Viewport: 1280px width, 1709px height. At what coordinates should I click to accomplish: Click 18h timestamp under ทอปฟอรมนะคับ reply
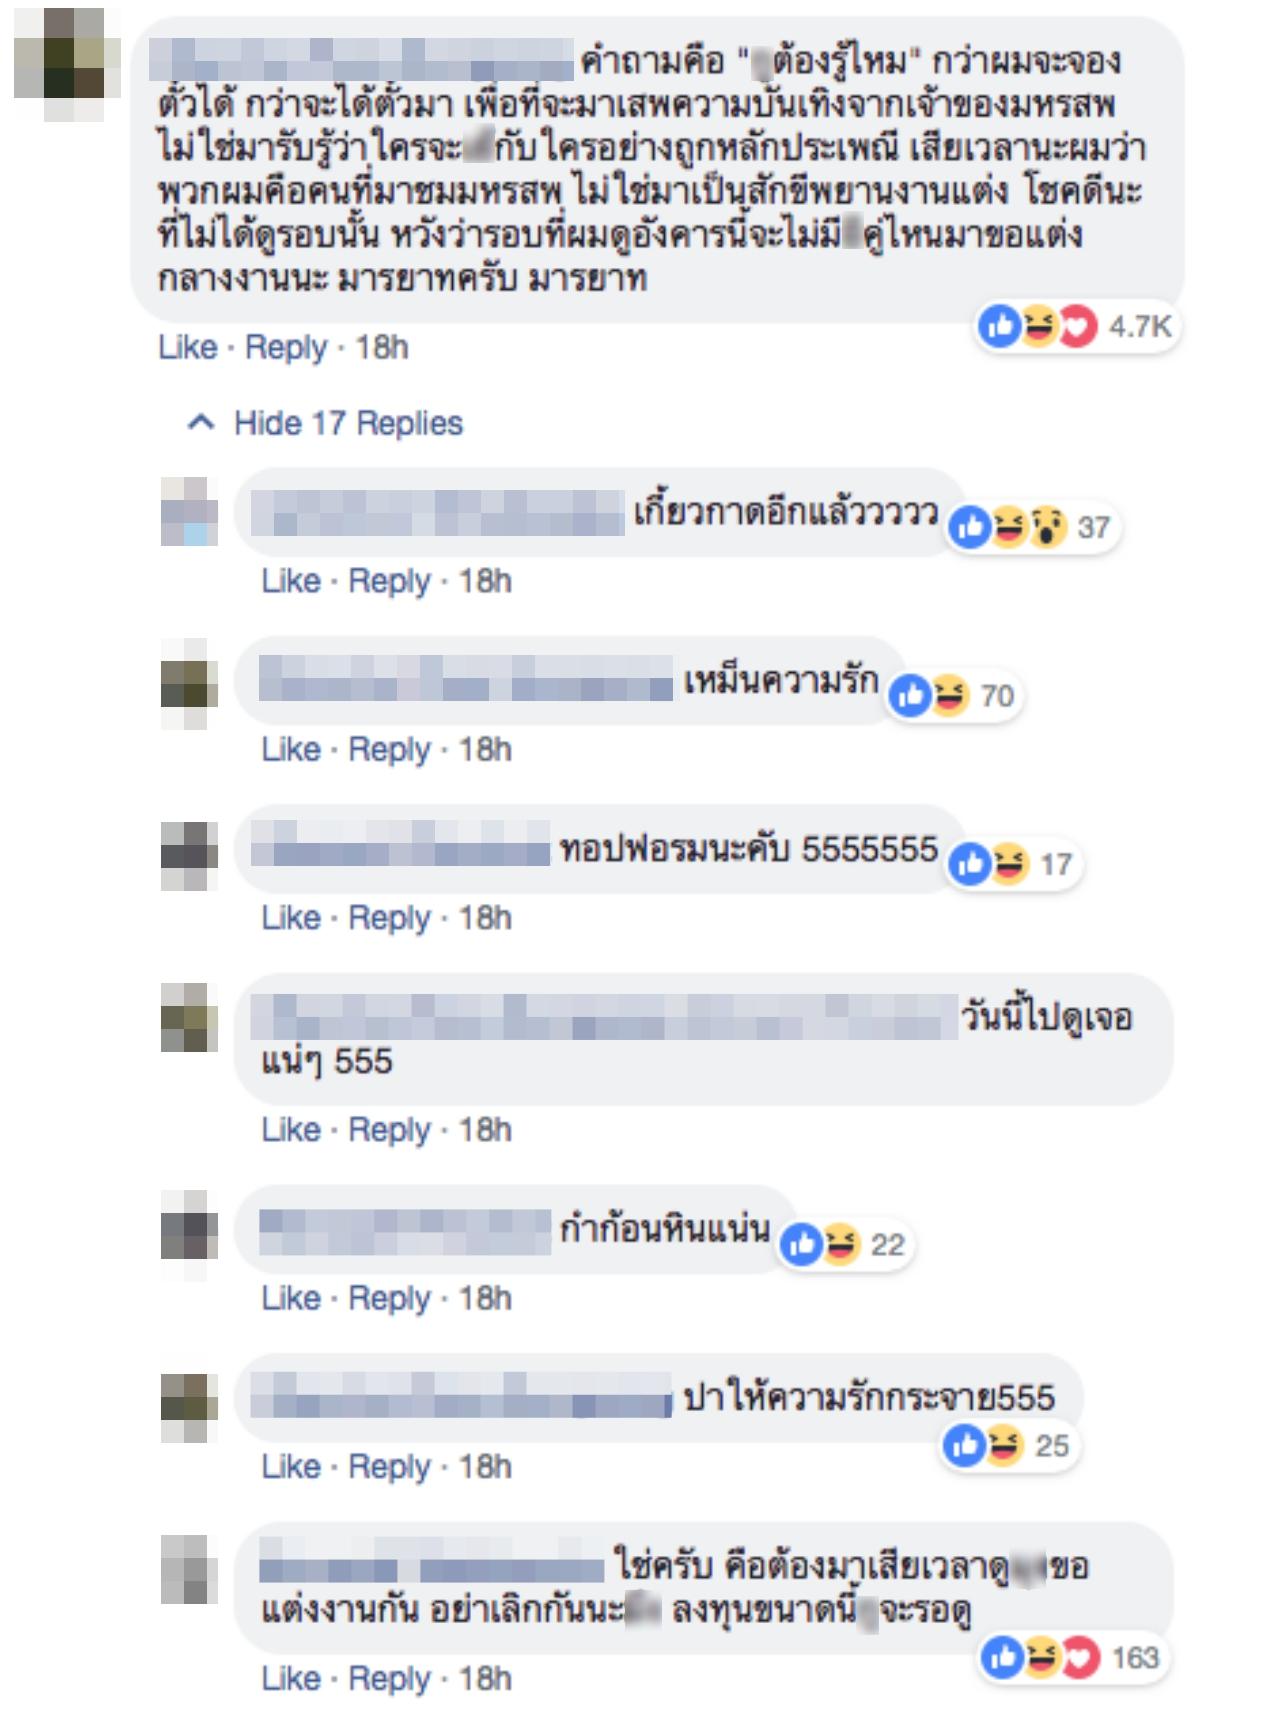[485, 918]
